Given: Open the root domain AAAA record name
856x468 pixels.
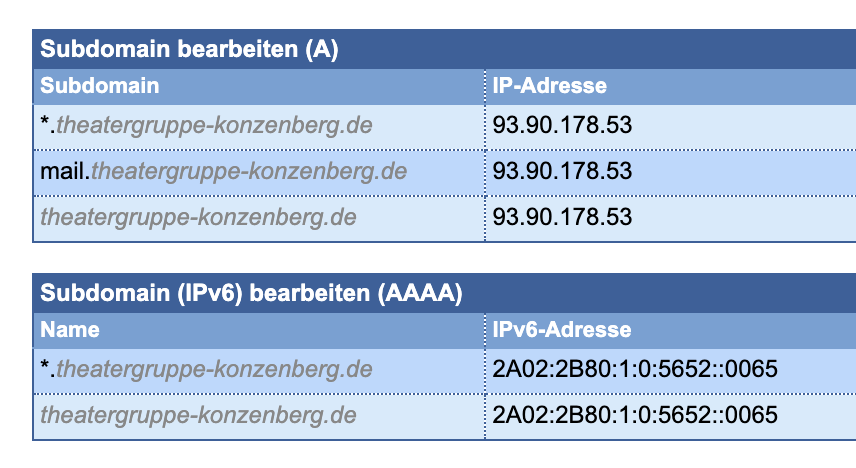Looking at the screenshot, I should 198,416.
